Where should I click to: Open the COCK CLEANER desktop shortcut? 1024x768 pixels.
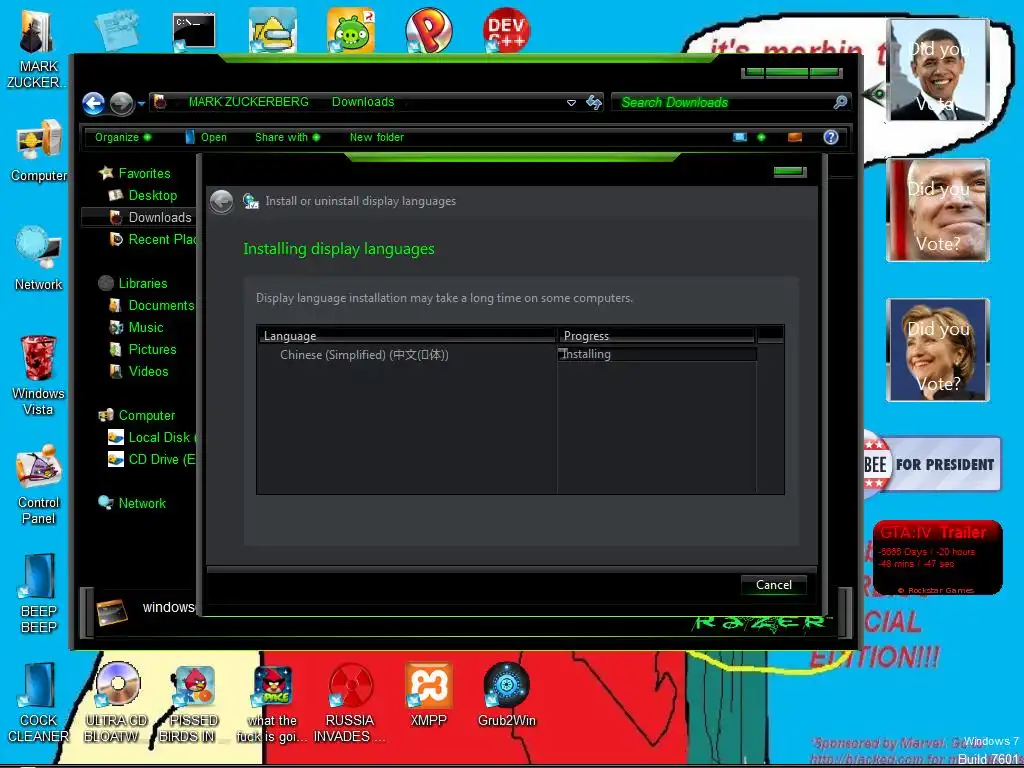pos(39,703)
